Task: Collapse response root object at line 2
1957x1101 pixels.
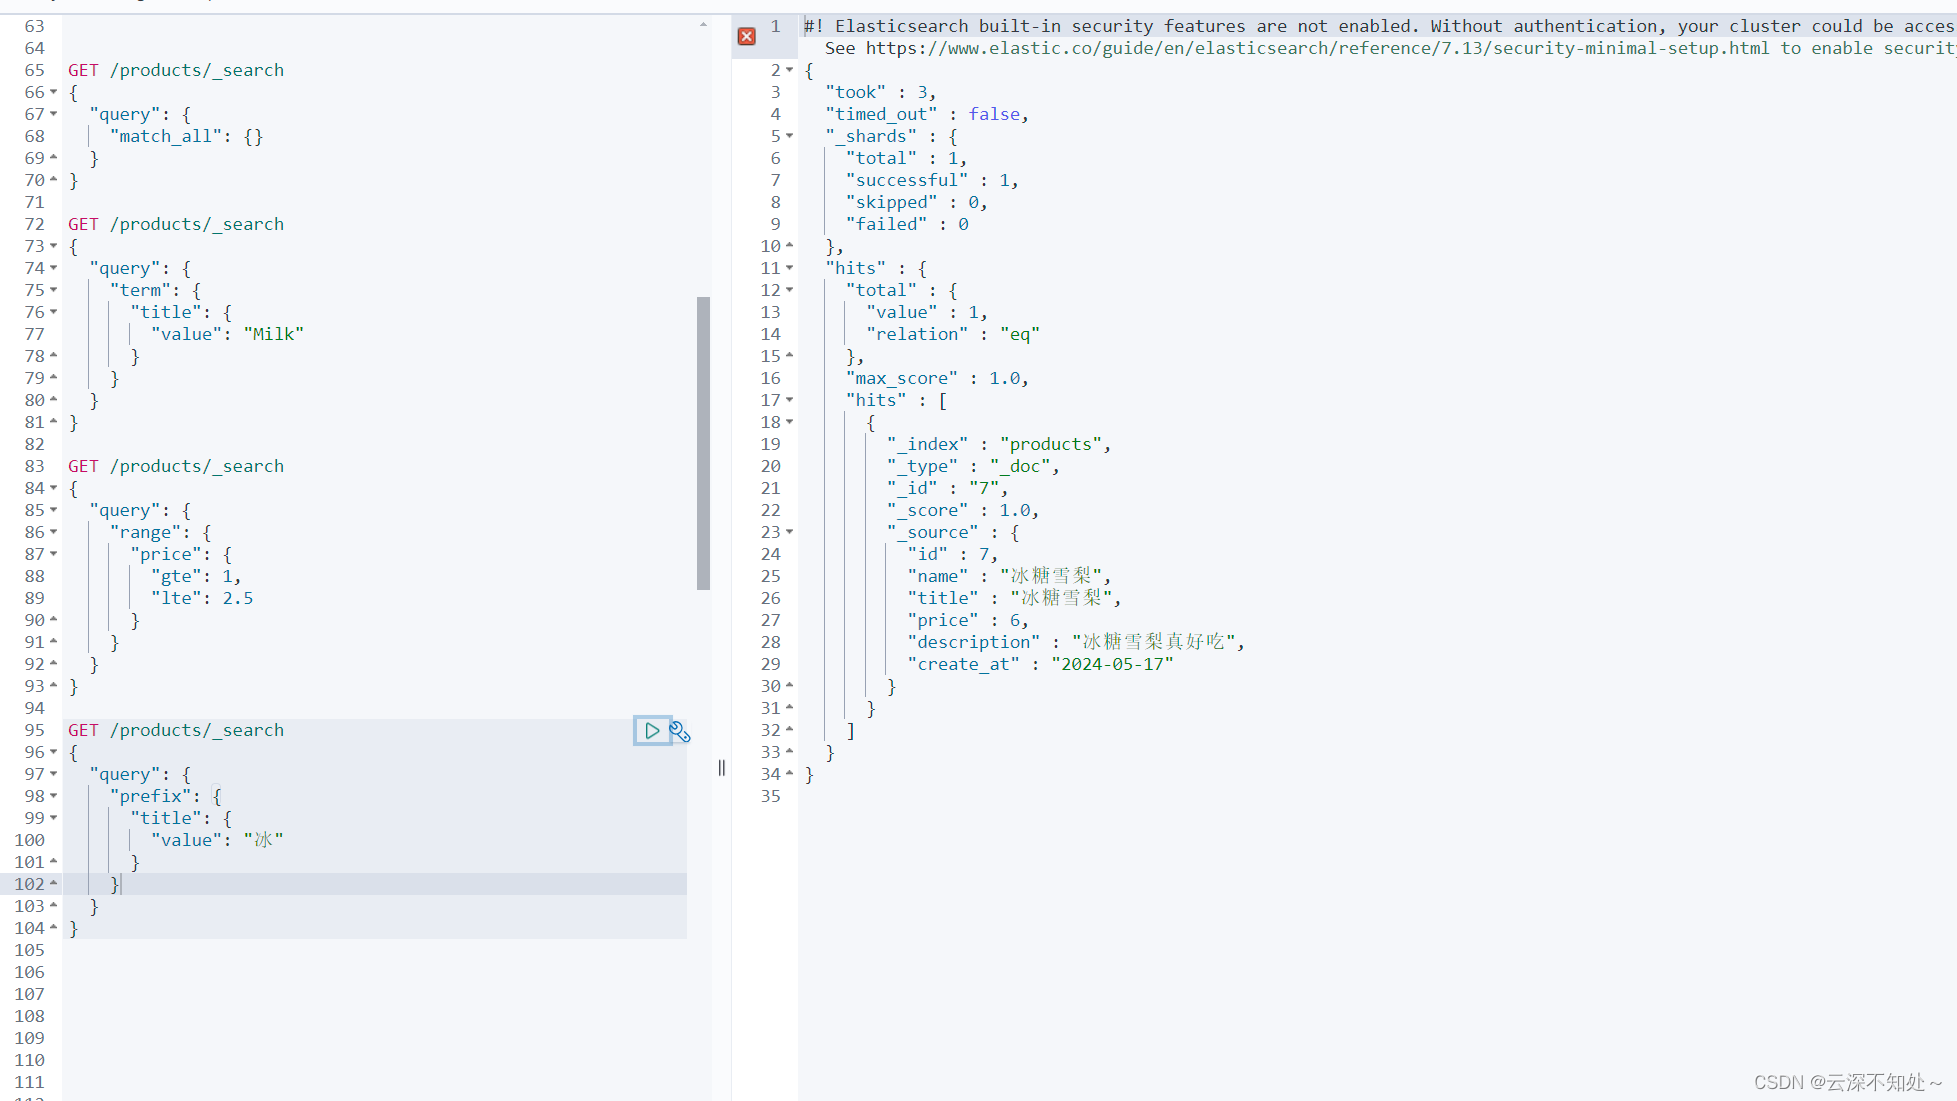Action: 789,70
